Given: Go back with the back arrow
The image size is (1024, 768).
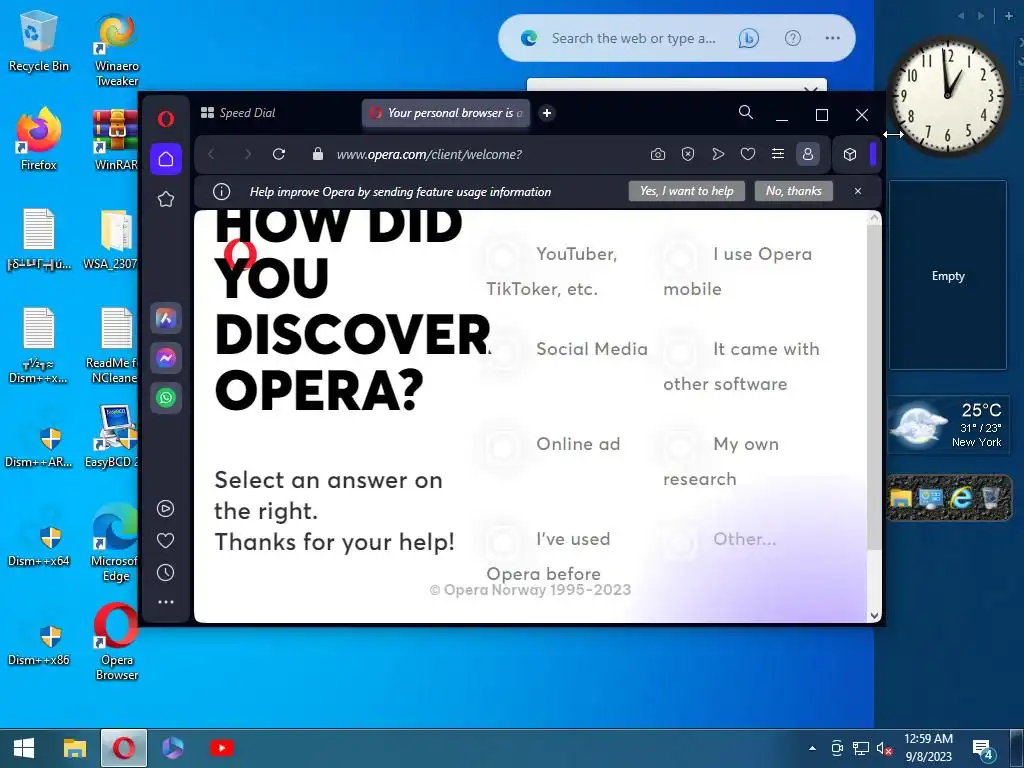Looking at the screenshot, I should click(211, 154).
